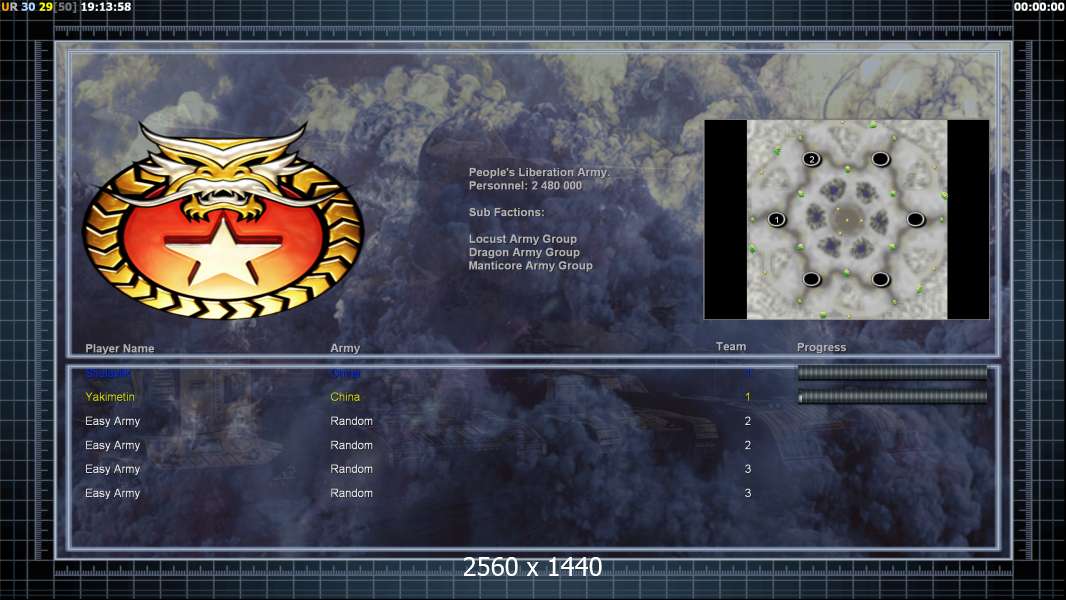This screenshot has width=1066, height=600.
Task: Select start position 1 marker on map
Action: 776,219
